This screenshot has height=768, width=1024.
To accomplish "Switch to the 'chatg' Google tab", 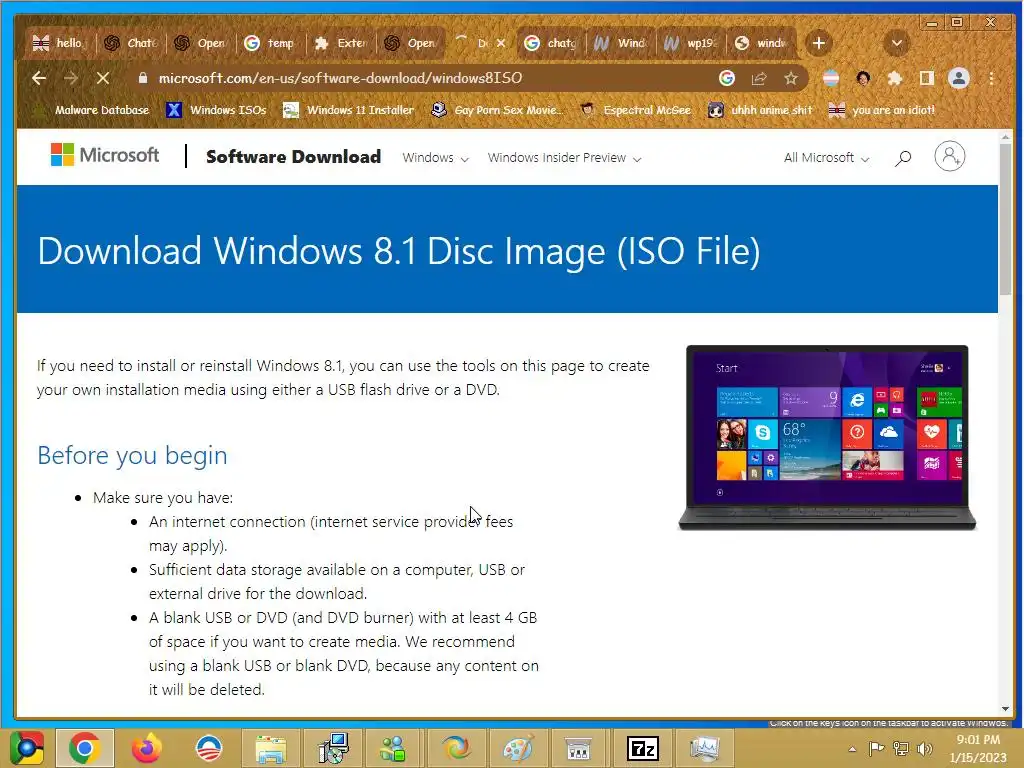I will (x=552, y=43).
